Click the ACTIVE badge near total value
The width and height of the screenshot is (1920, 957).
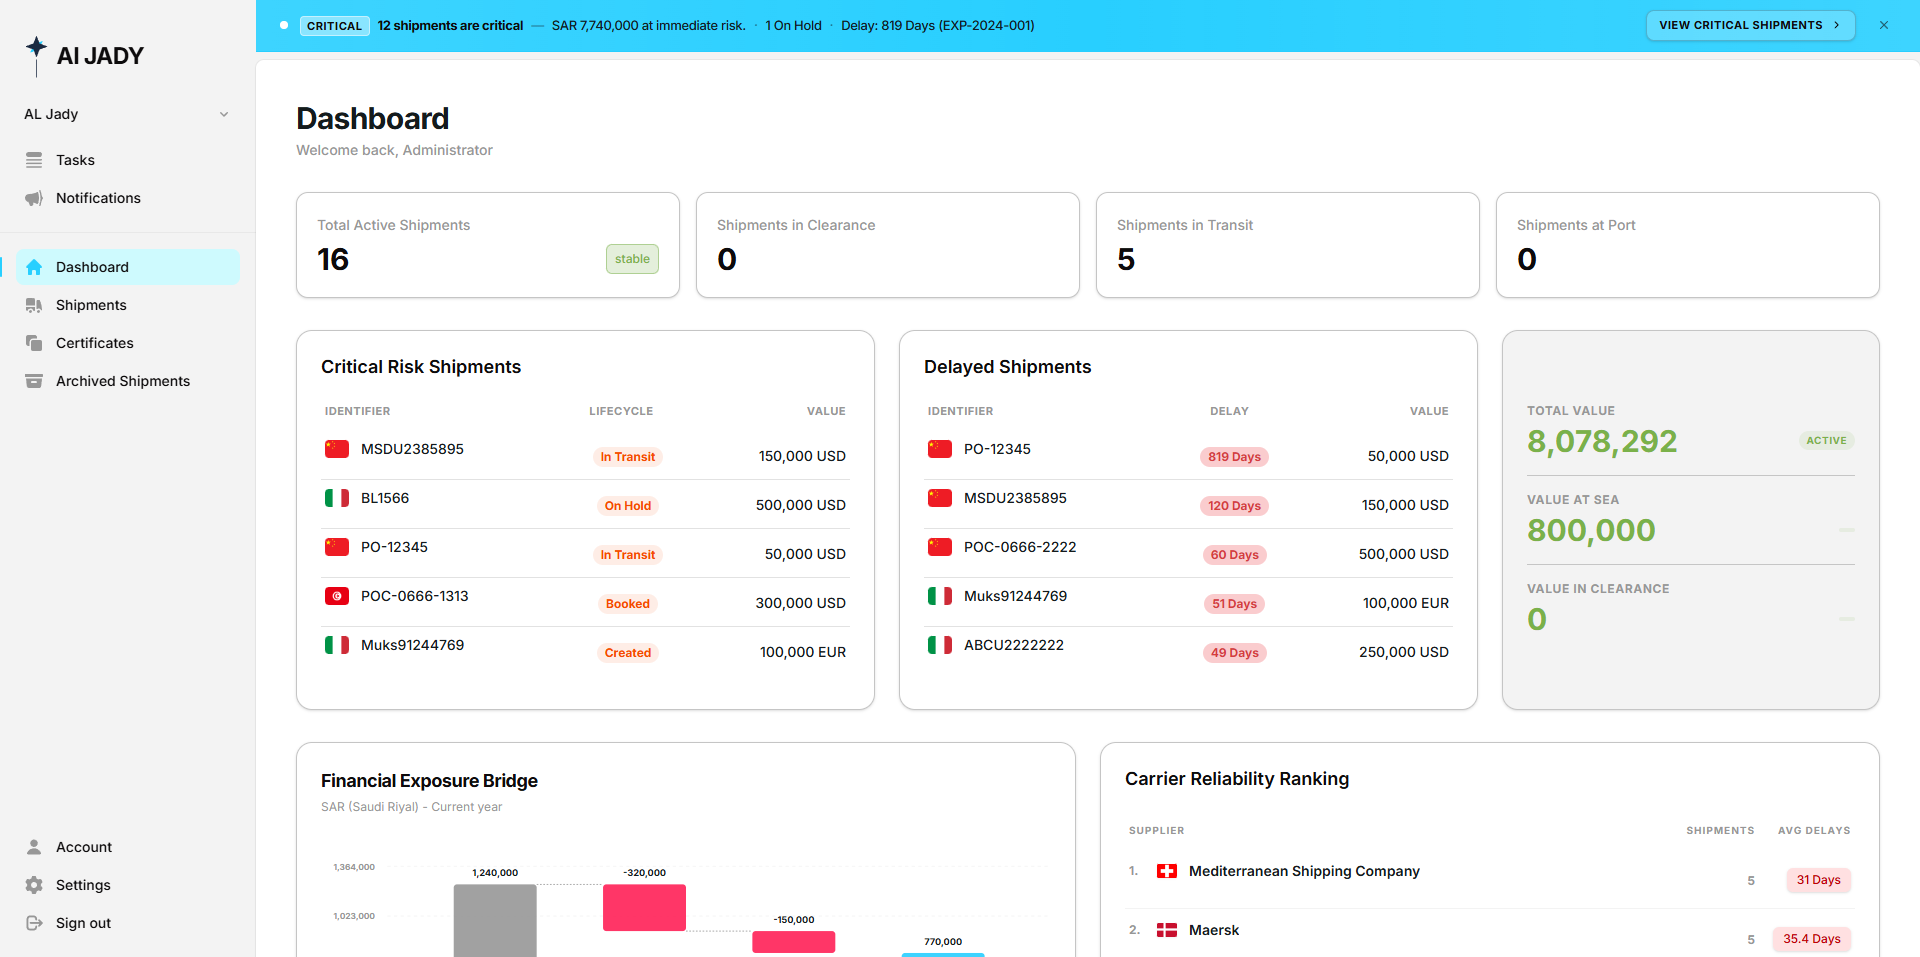(x=1826, y=441)
